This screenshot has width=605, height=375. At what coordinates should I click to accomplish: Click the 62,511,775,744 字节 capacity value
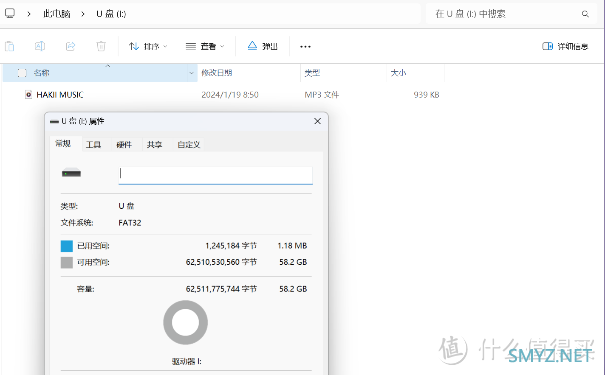tap(221, 289)
